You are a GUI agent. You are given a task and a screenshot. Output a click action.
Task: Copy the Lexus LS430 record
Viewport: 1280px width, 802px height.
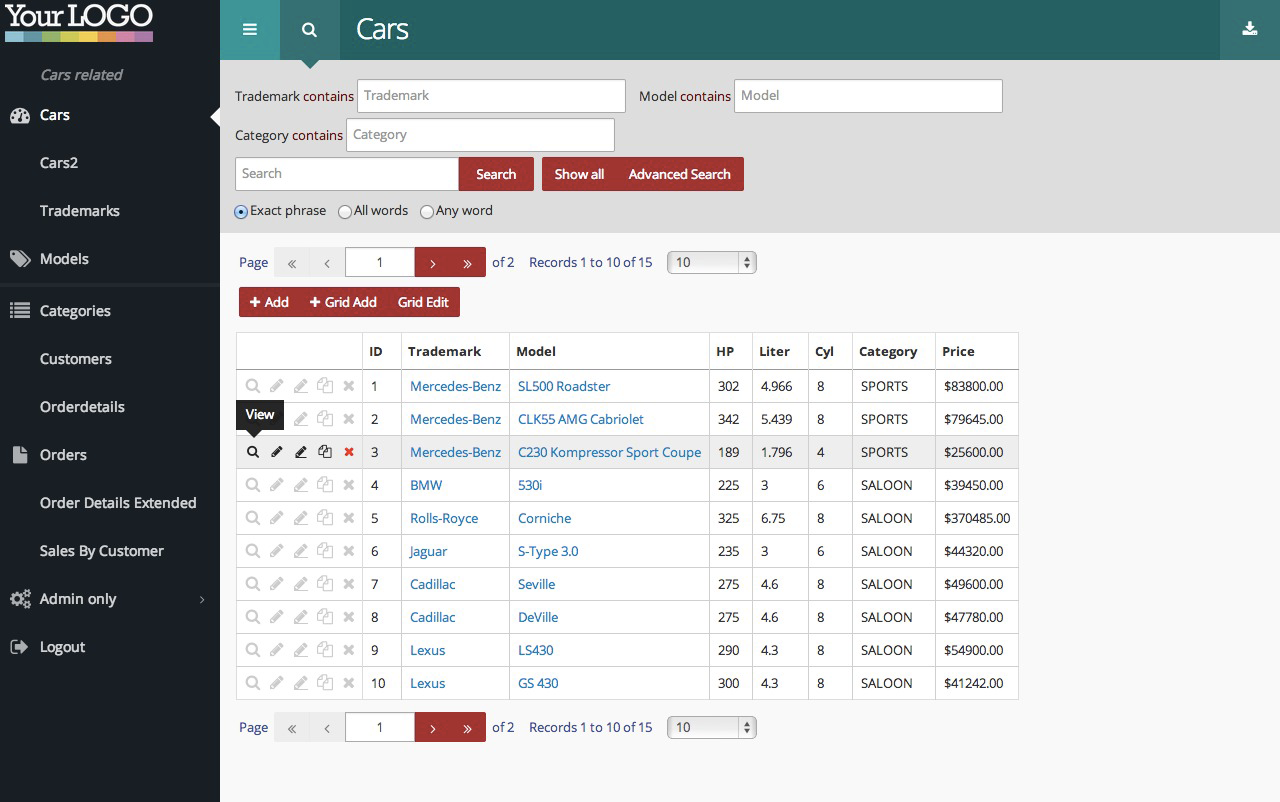pos(325,650)
